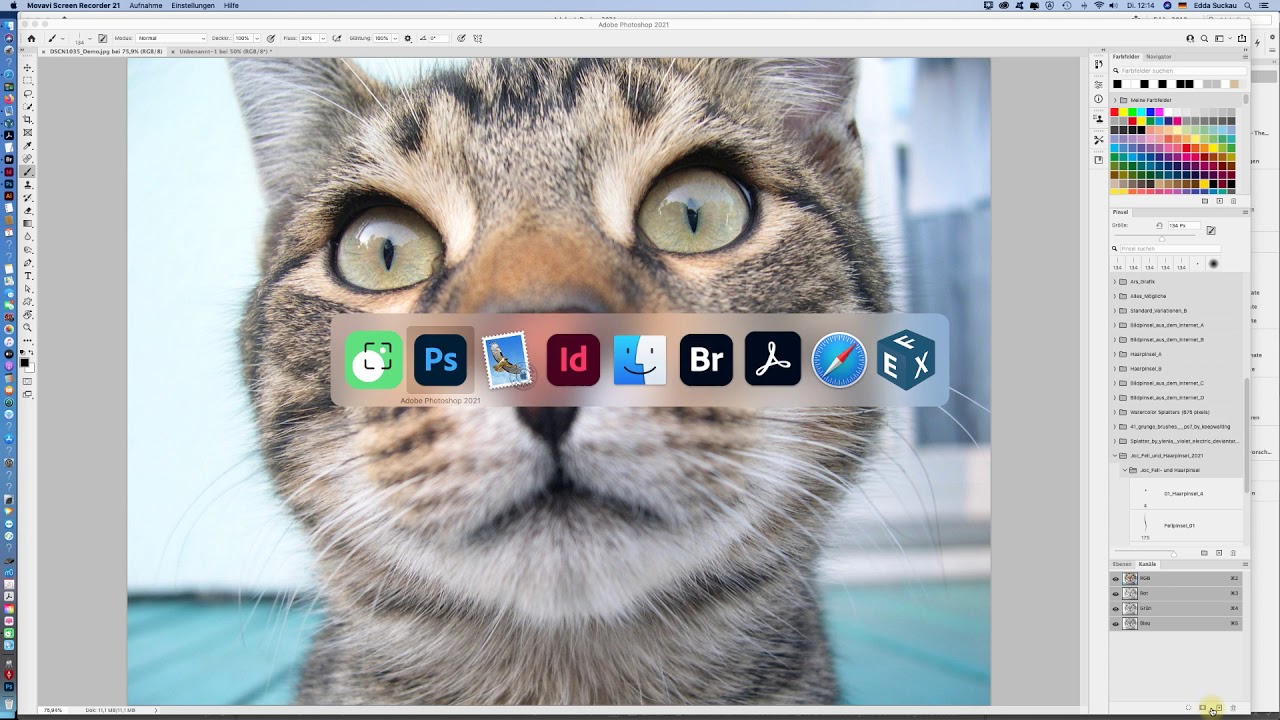Select the Path Selection tool

tap(28, 288)
